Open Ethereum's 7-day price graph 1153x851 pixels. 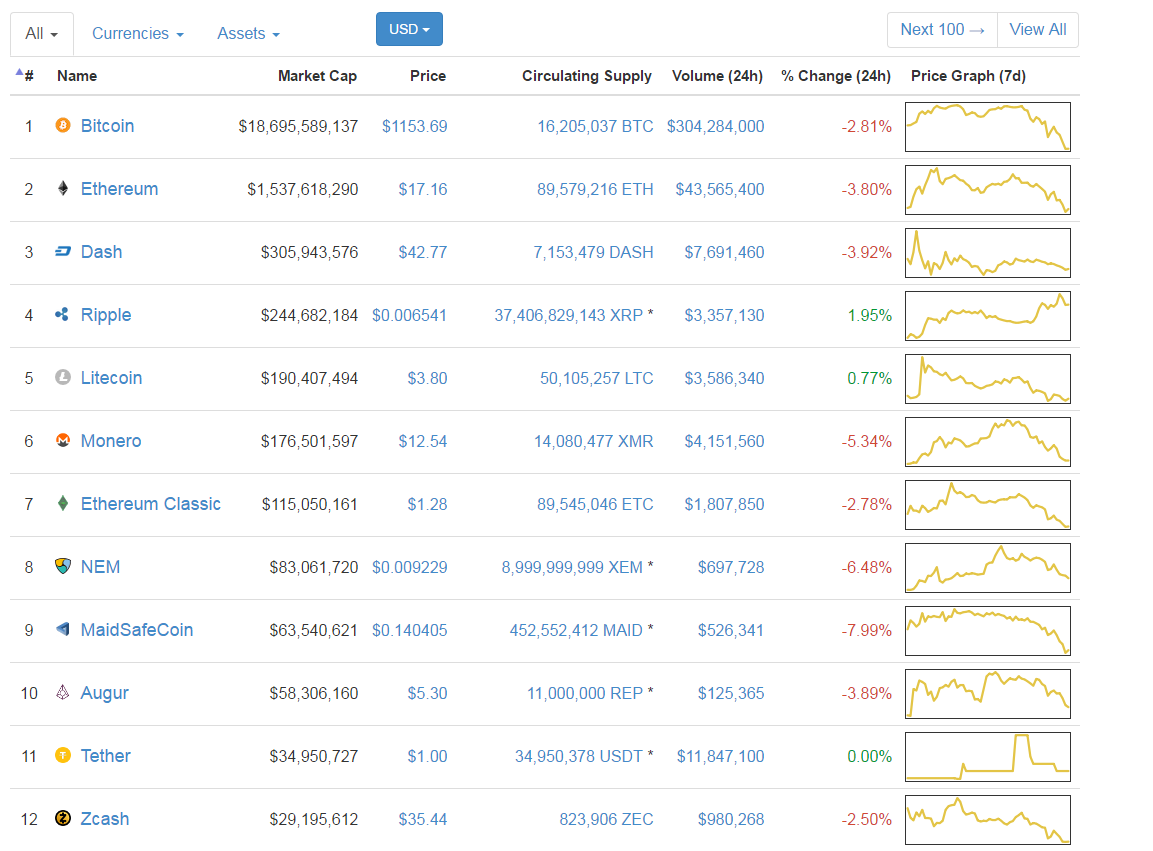pyautogui.click(x=988, y=190)
